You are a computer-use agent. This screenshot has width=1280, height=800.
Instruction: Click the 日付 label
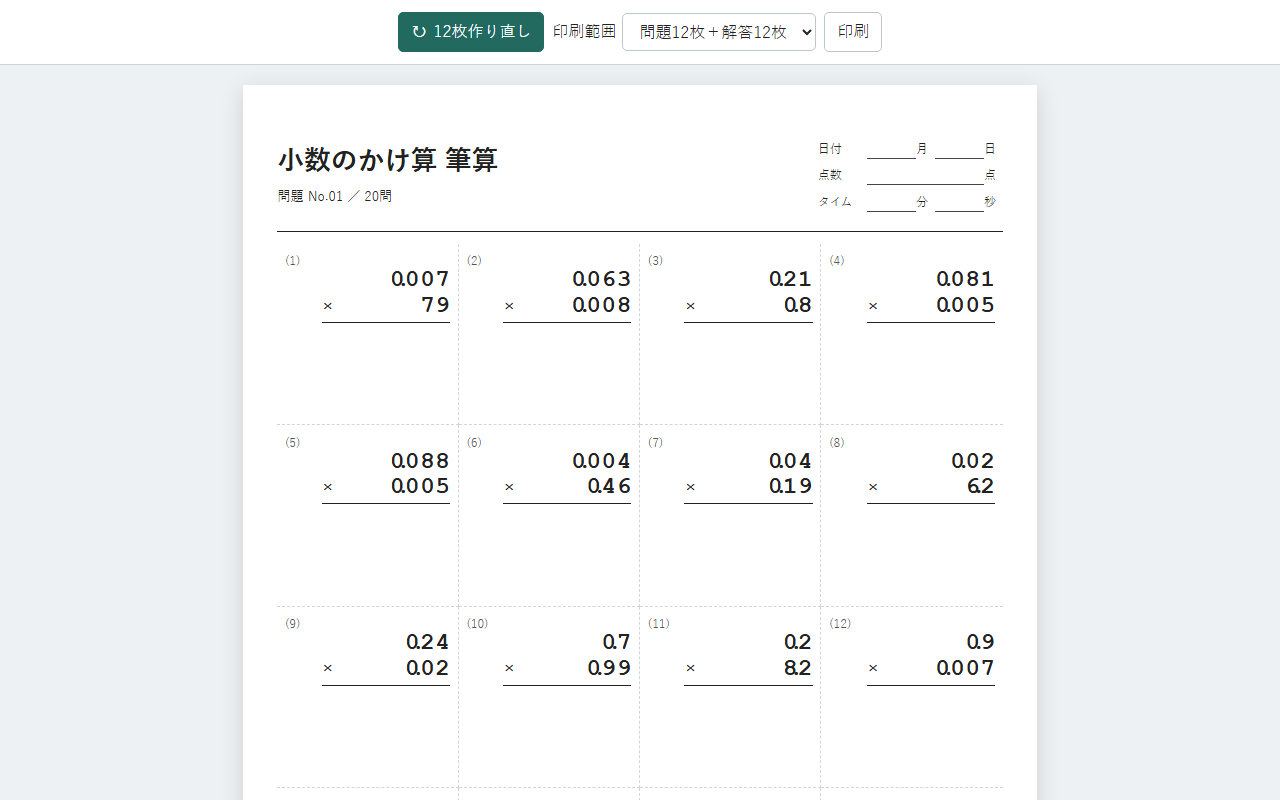click(x=830, y=149)
